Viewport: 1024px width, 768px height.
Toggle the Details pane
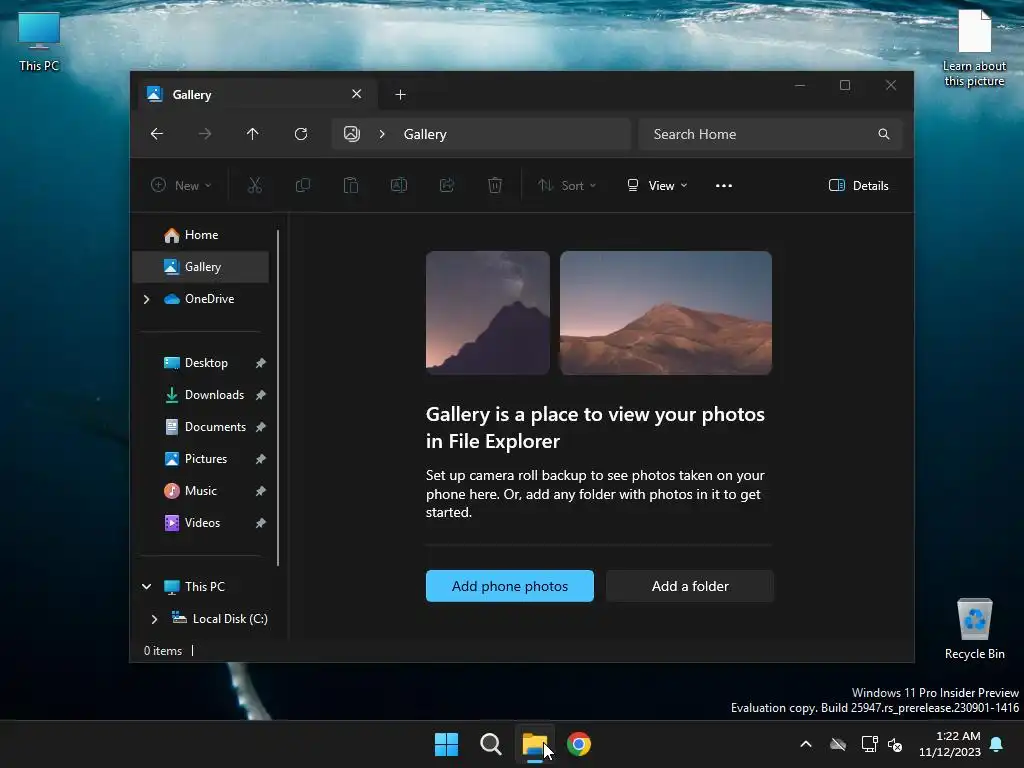[x=858, y=185]
